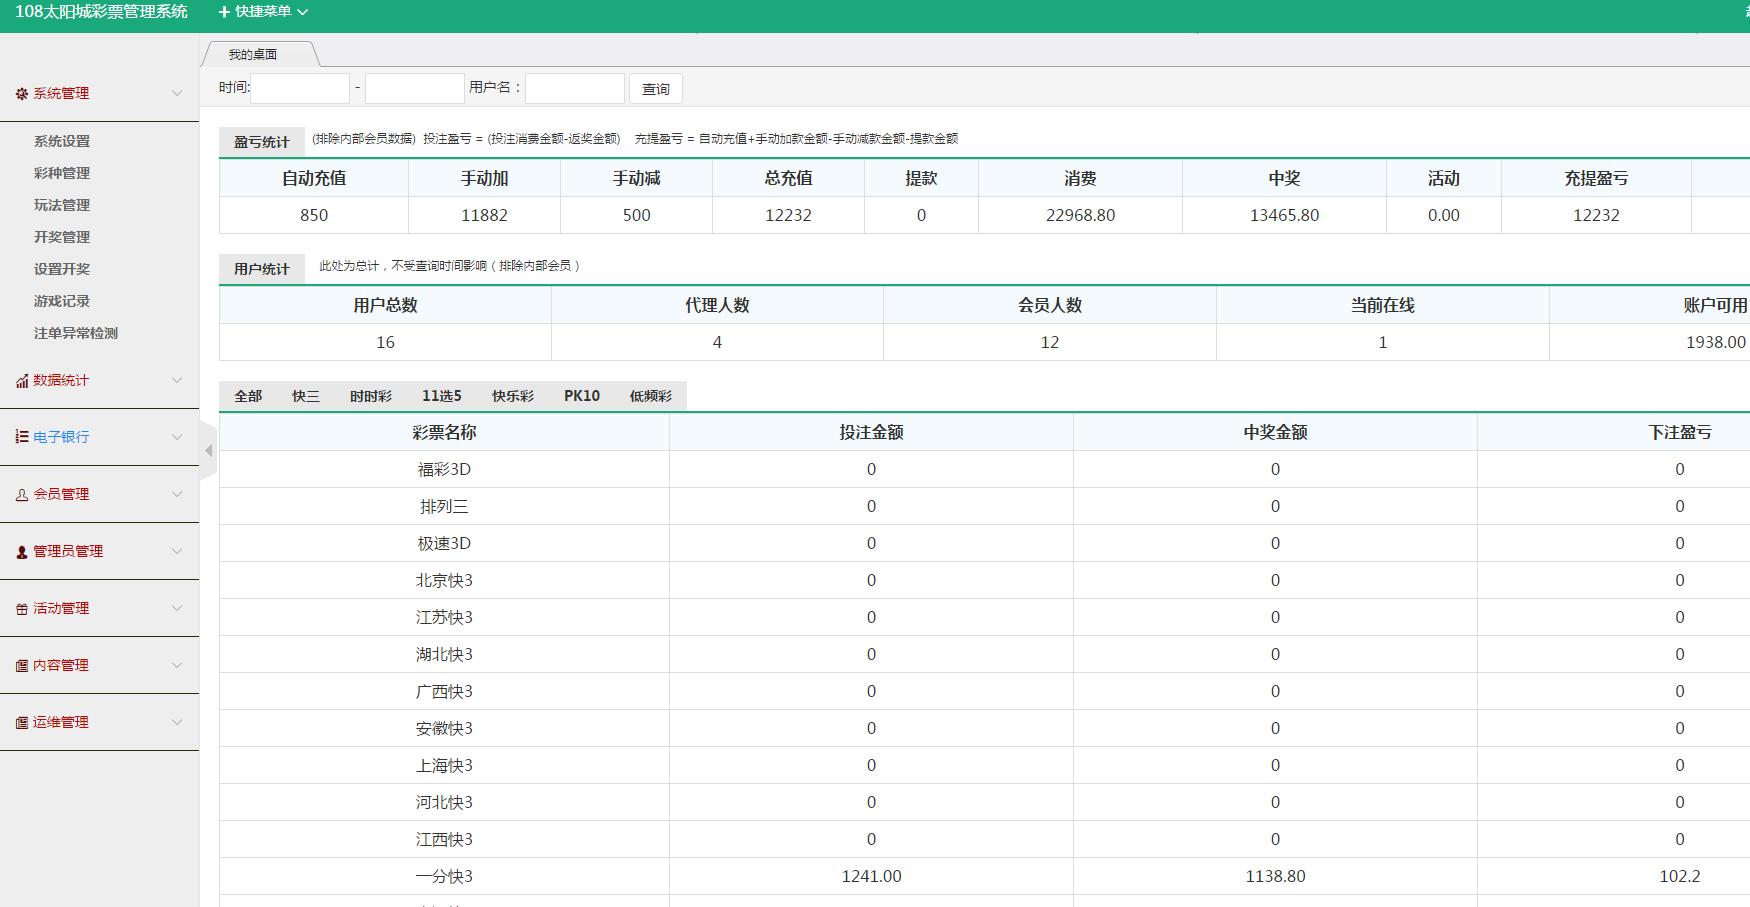
Task: Expand the 会员管理 section chevron
Action: coord(177,494)
